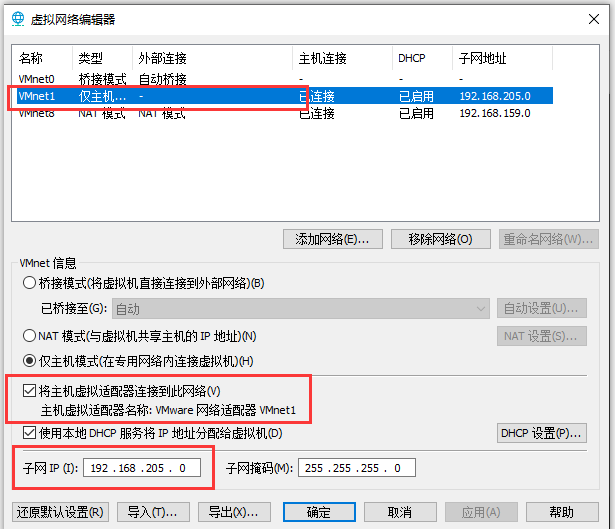Viewport: 615px width, 529px height.
Task: Choose the 仅主机模式 radio option
Action: tap(30, 361)
